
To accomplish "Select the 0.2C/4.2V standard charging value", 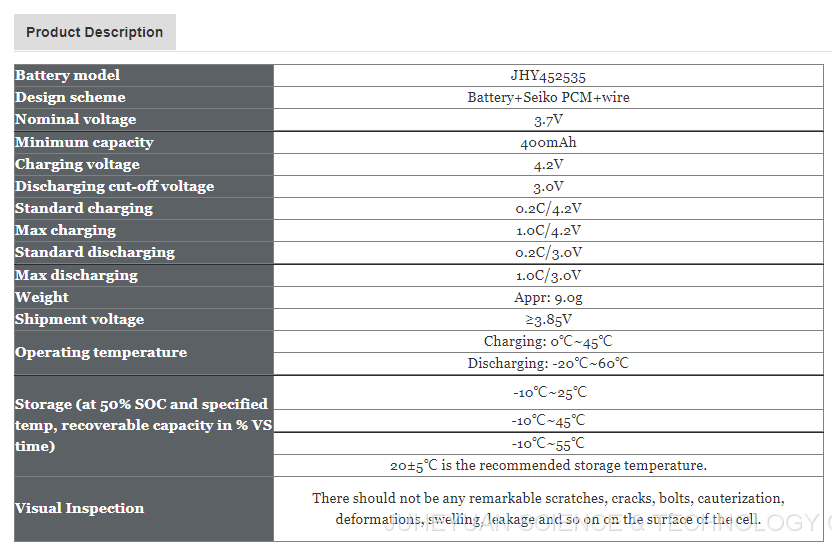I will (x=548, y=208).
